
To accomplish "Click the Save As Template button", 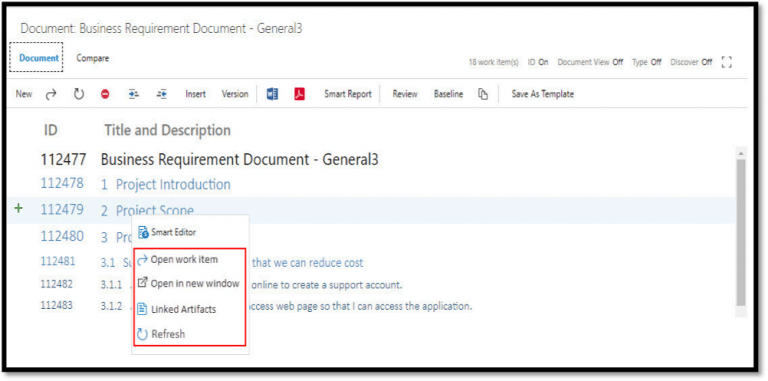I will pos(543,94).
